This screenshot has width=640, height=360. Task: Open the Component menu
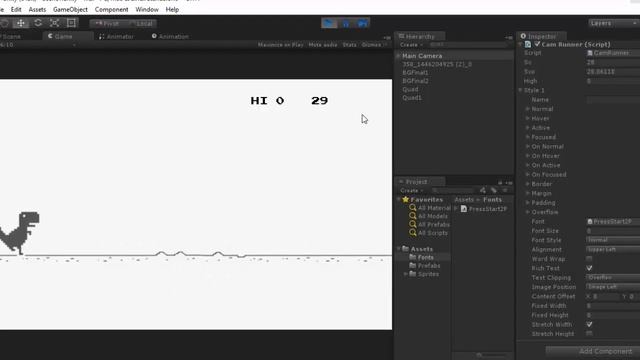point(111,9)
